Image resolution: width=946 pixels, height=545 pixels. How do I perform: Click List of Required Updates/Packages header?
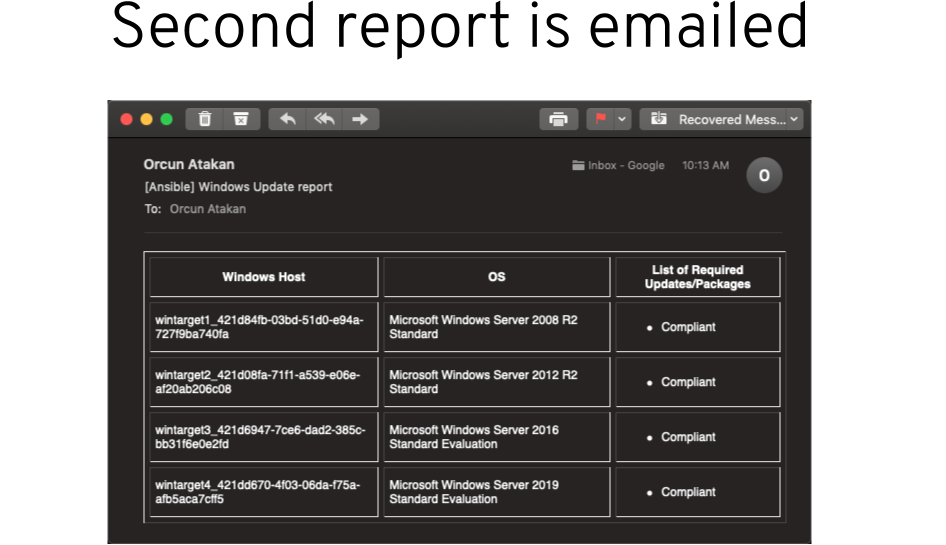[x=697, y=277]
